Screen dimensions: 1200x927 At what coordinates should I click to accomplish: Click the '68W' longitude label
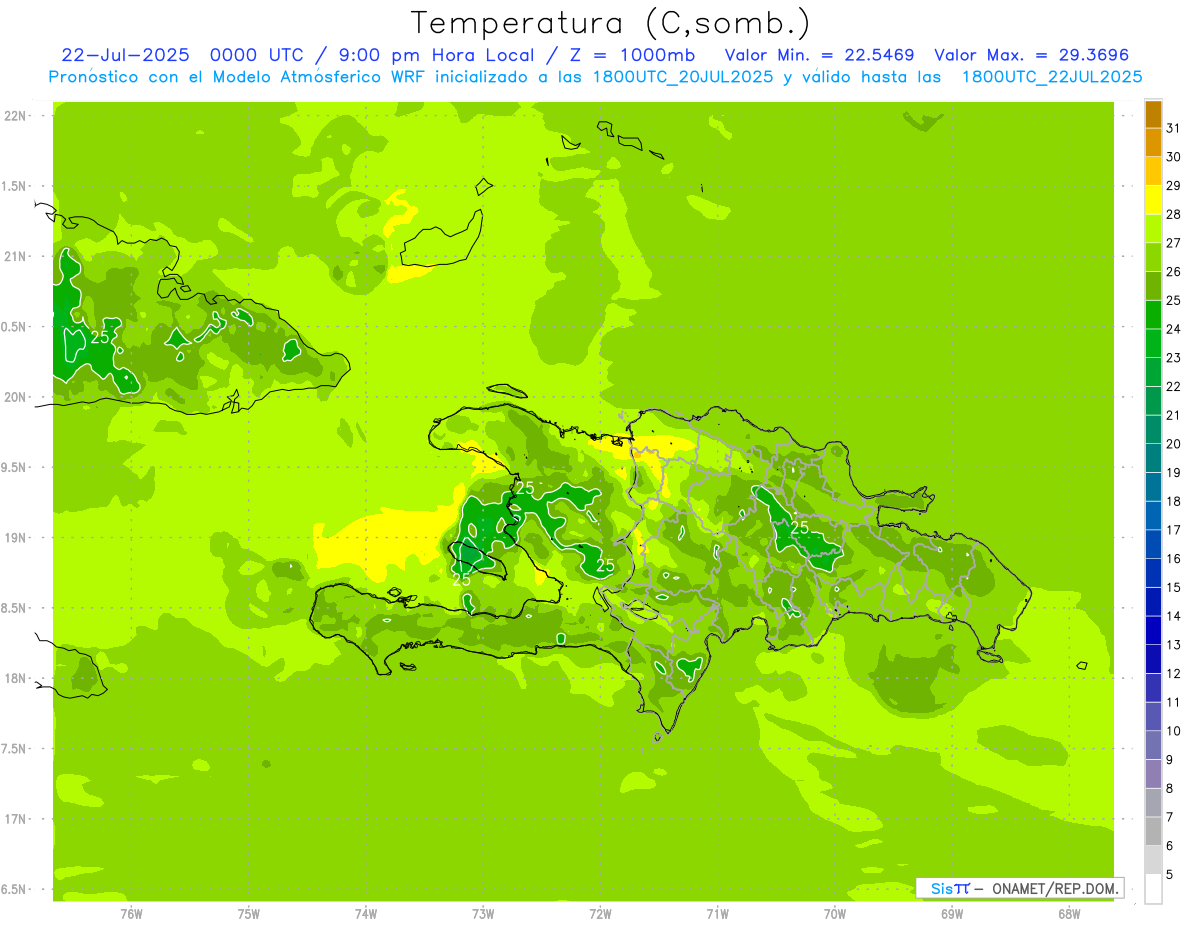point(1069,913)
